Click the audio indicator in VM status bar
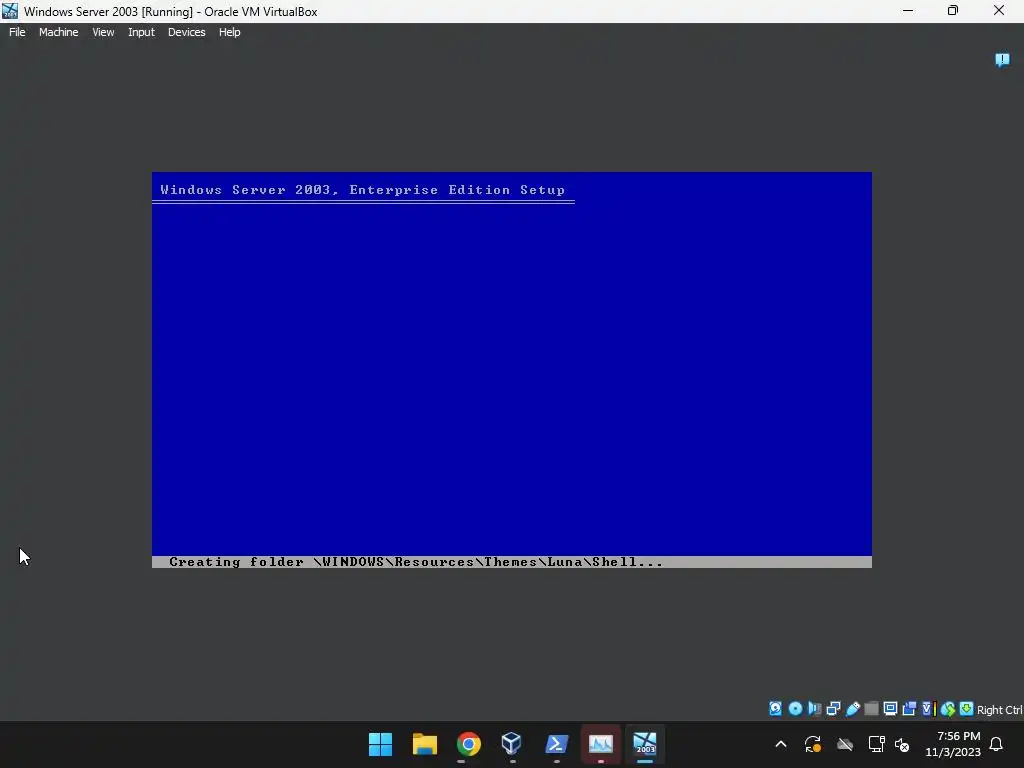Screen dimensions: 1024x768 tap(814, 709)
